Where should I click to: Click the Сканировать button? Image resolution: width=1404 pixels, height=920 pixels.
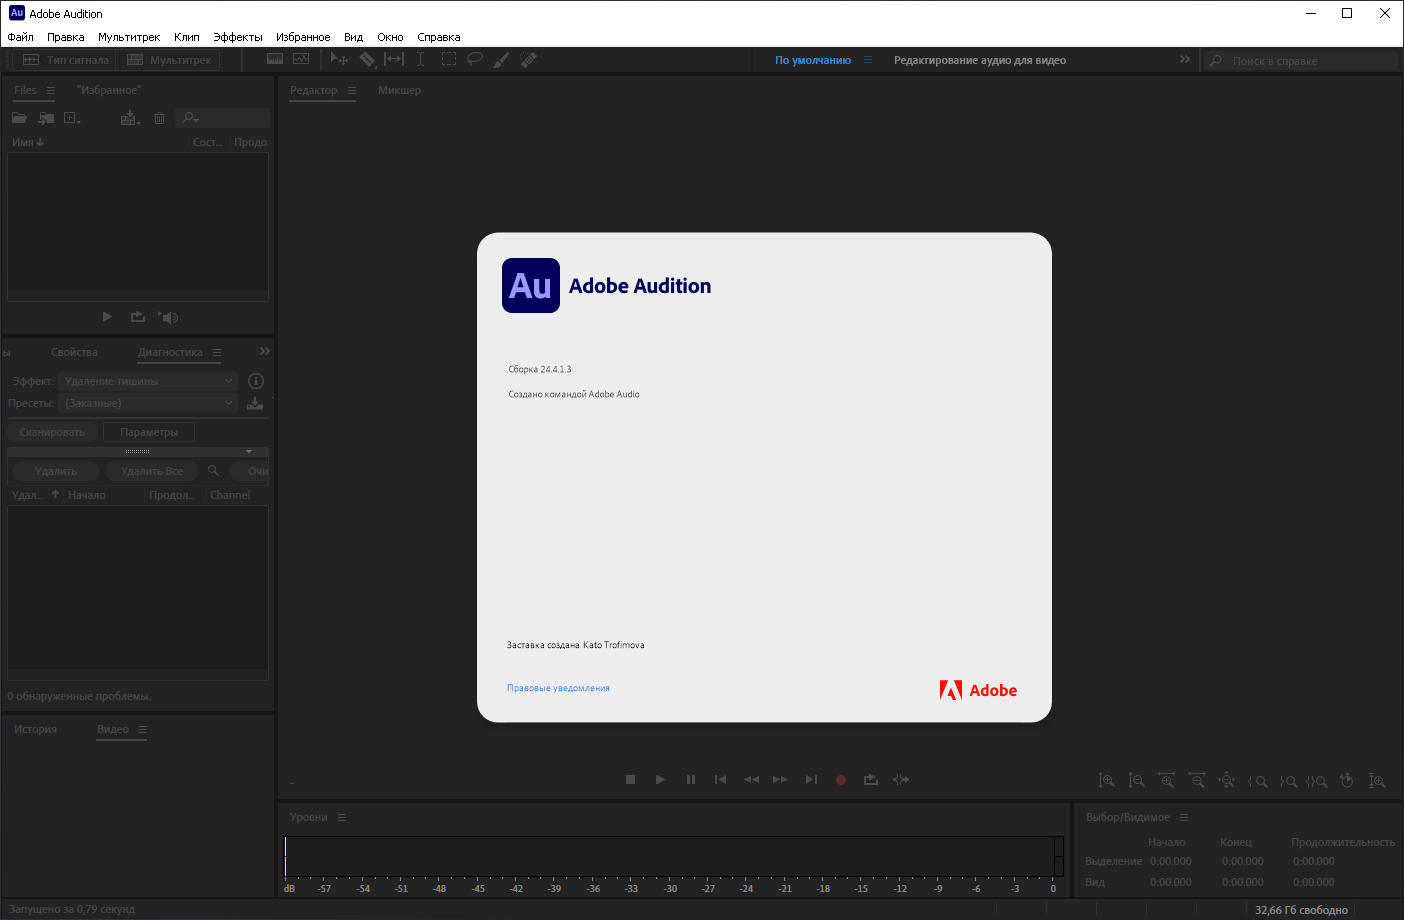coord(52,432)
